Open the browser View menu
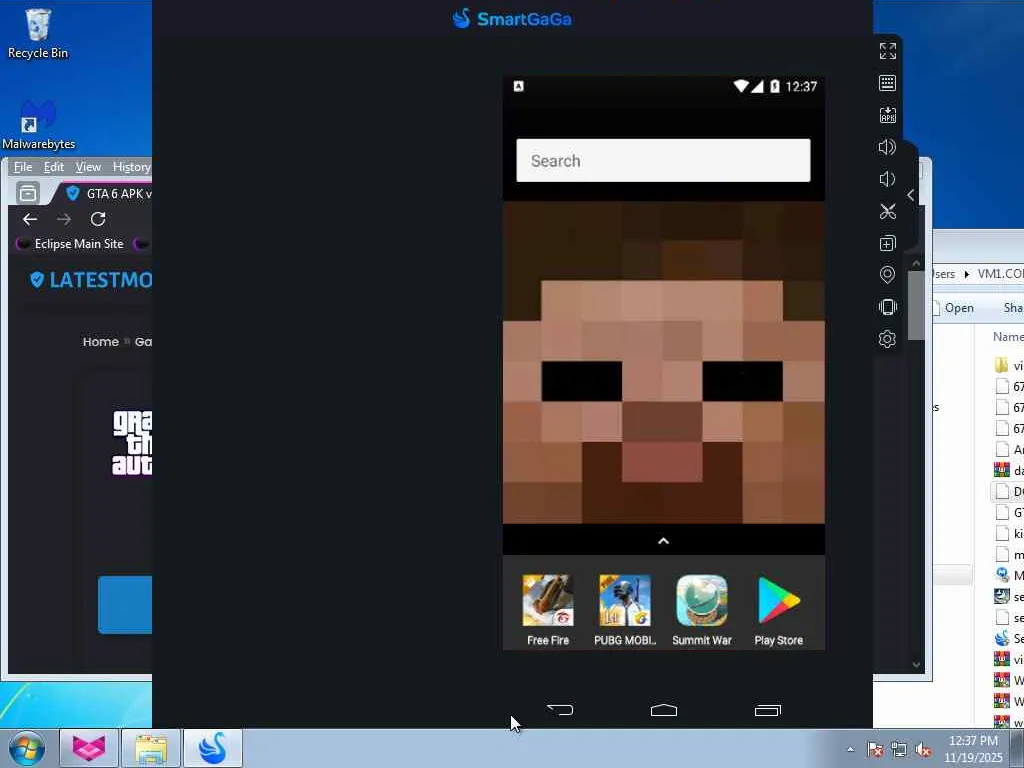1024x768 pixels. click(88, 167)
